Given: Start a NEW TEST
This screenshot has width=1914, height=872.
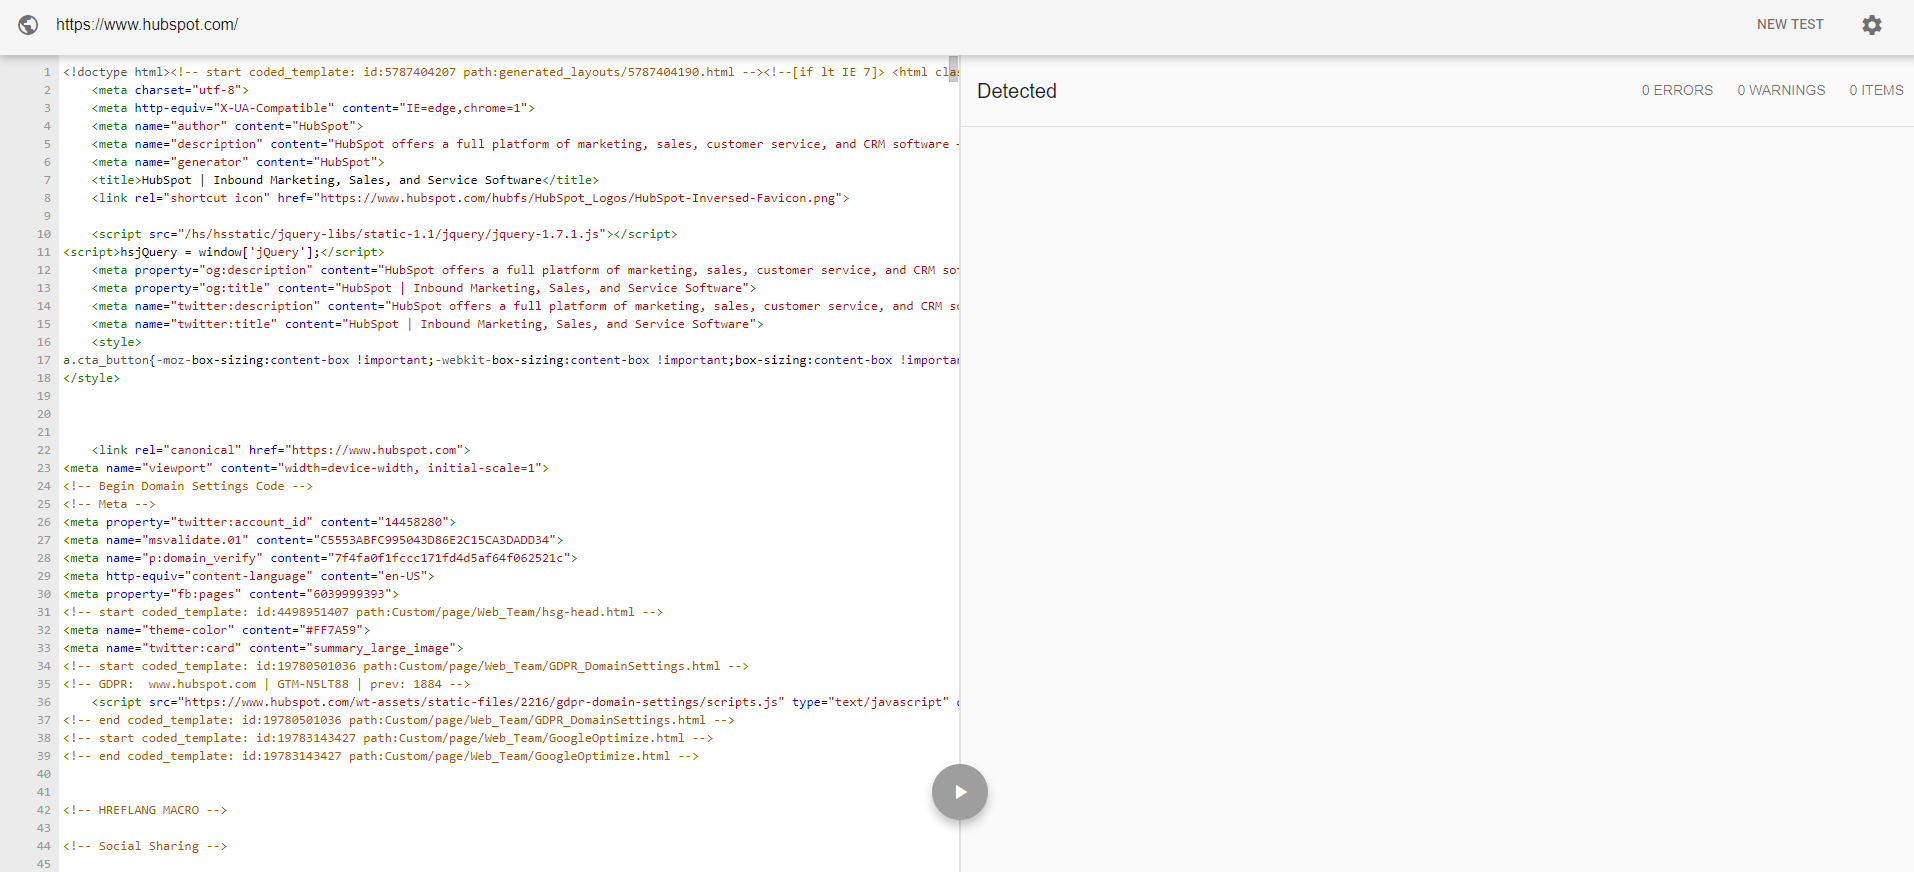Looking at the screenshot, I should click(1790, 24).
